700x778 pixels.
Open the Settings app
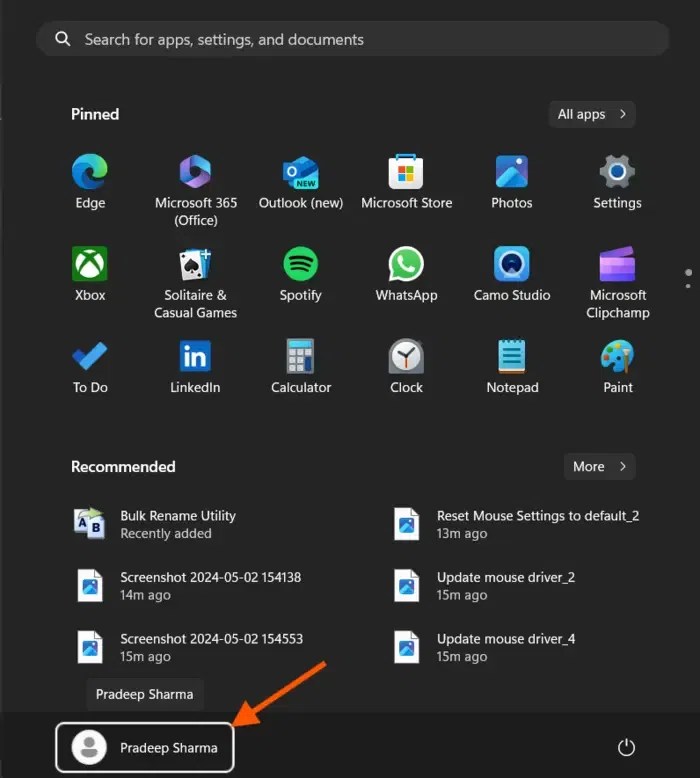click(617, 182)
